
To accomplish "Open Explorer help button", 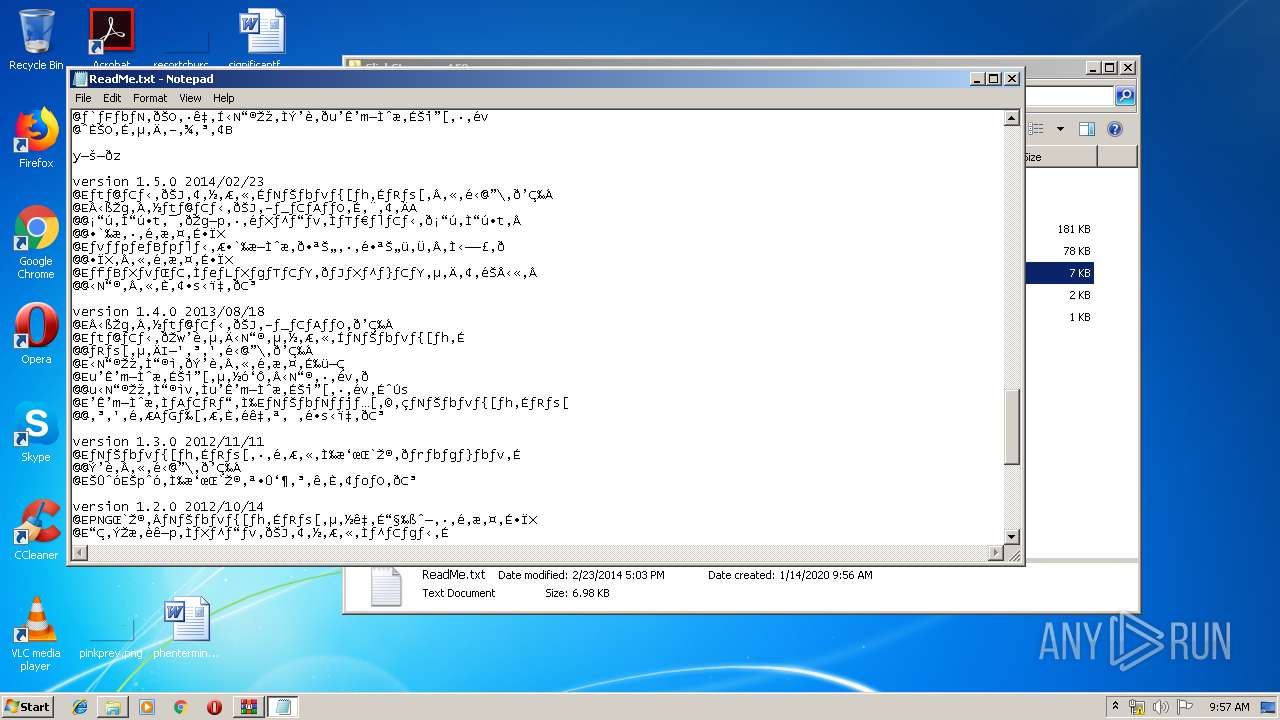I will [x=1115, y=129].
